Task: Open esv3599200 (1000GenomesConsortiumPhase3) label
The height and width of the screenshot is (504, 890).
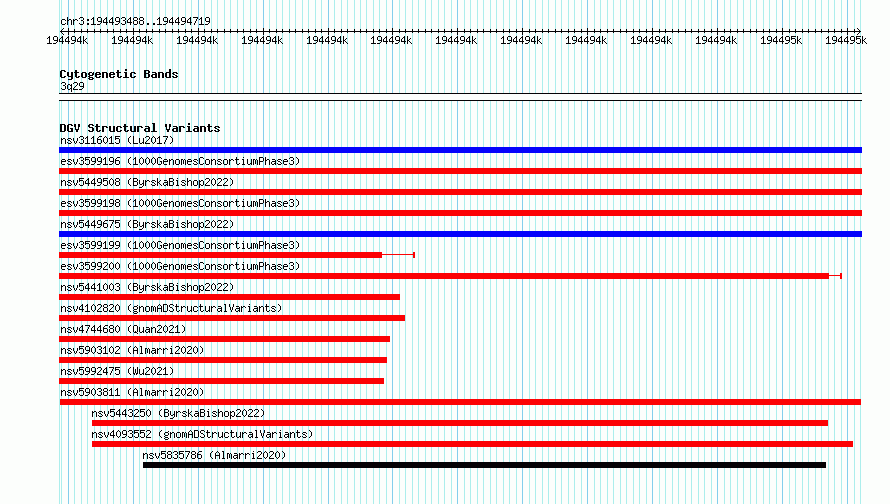Action: click(180, 266)
